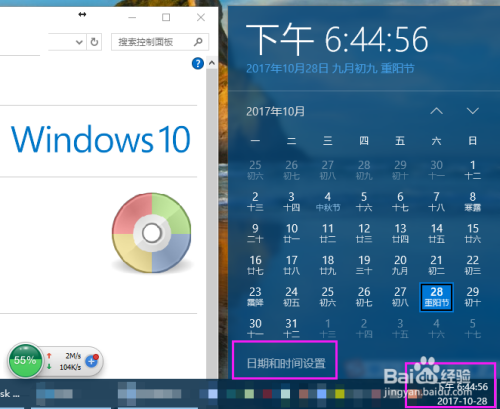This screenshot has height=409, width=500.
Task: Select October 20 九月
Action: [x=400, y=265]
